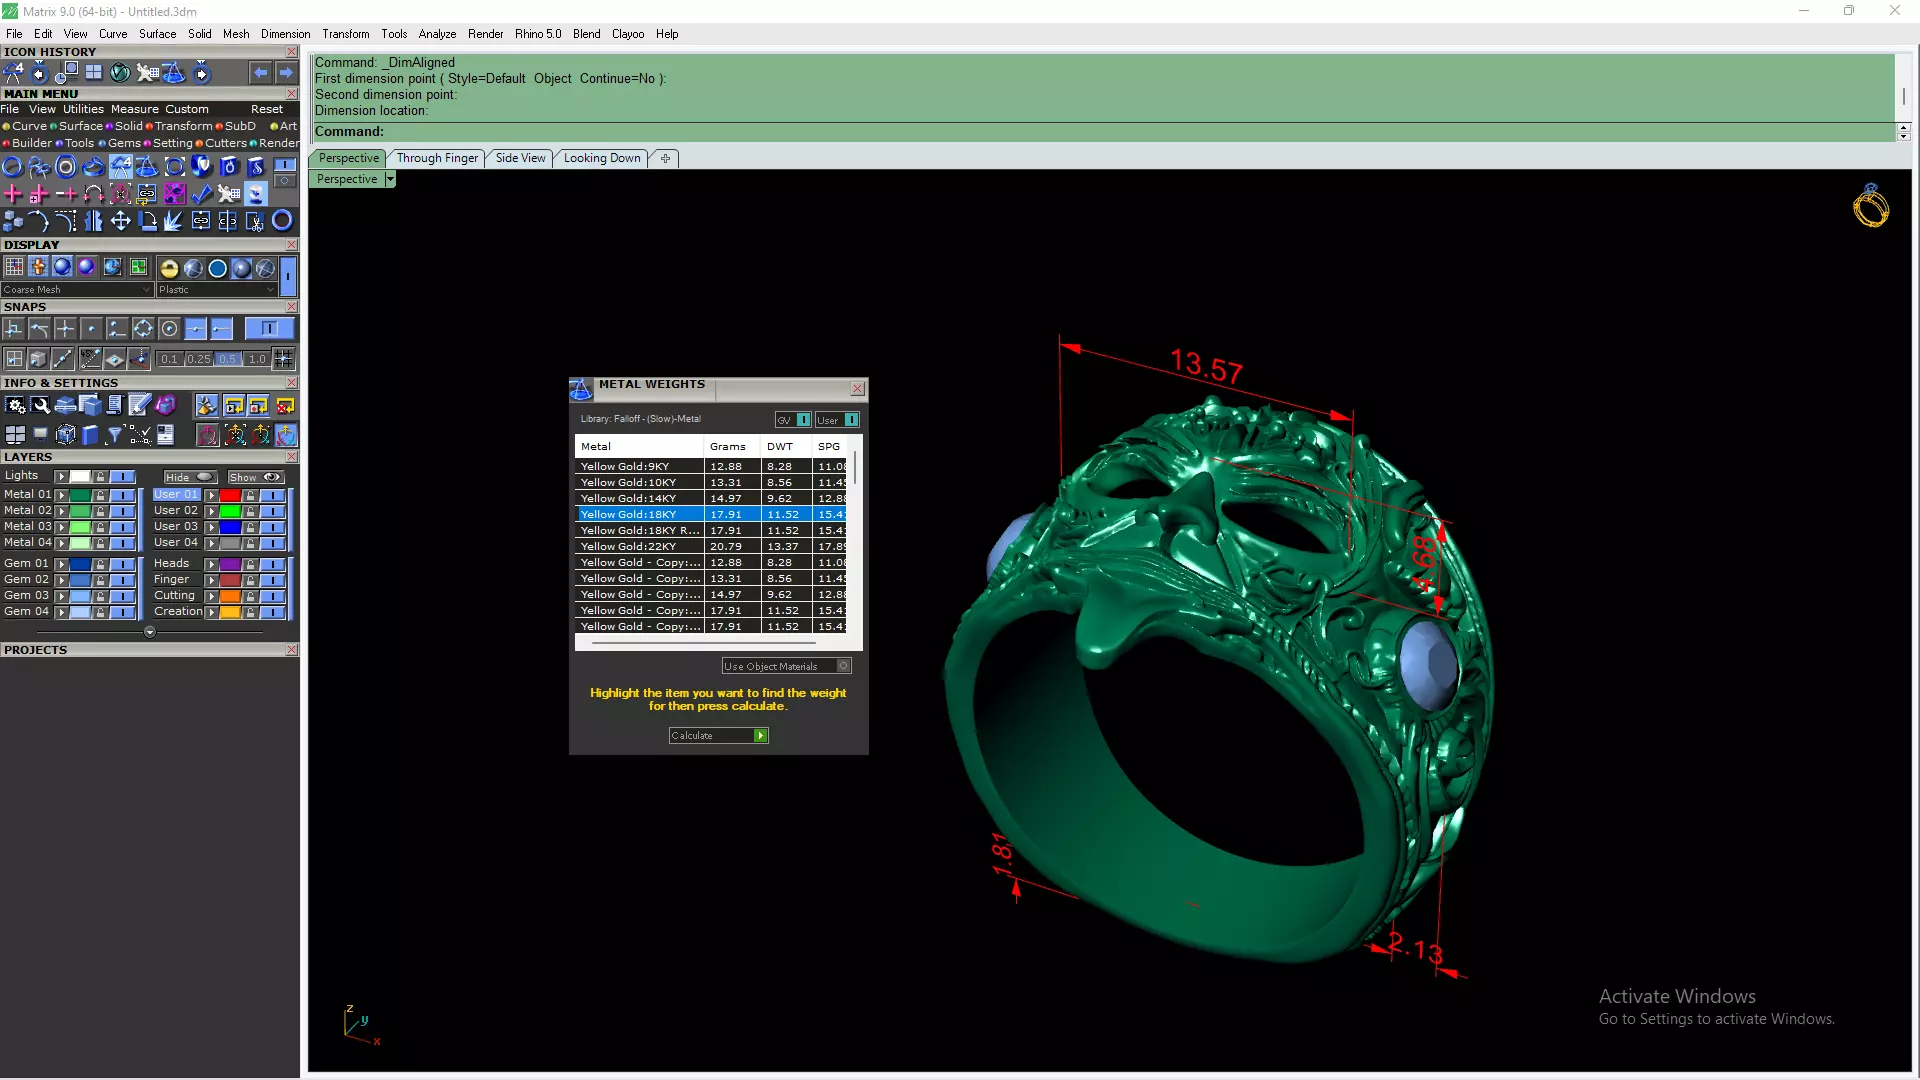Open the Clayoo menu
1920x1080 pixels.
coord(628,34)
